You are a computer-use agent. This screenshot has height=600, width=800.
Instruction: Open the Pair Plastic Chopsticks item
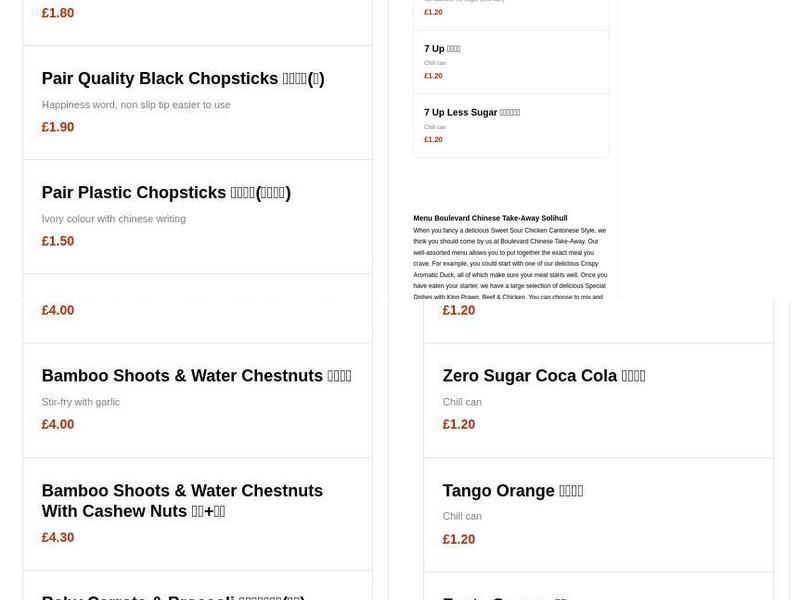pos(166,193)
